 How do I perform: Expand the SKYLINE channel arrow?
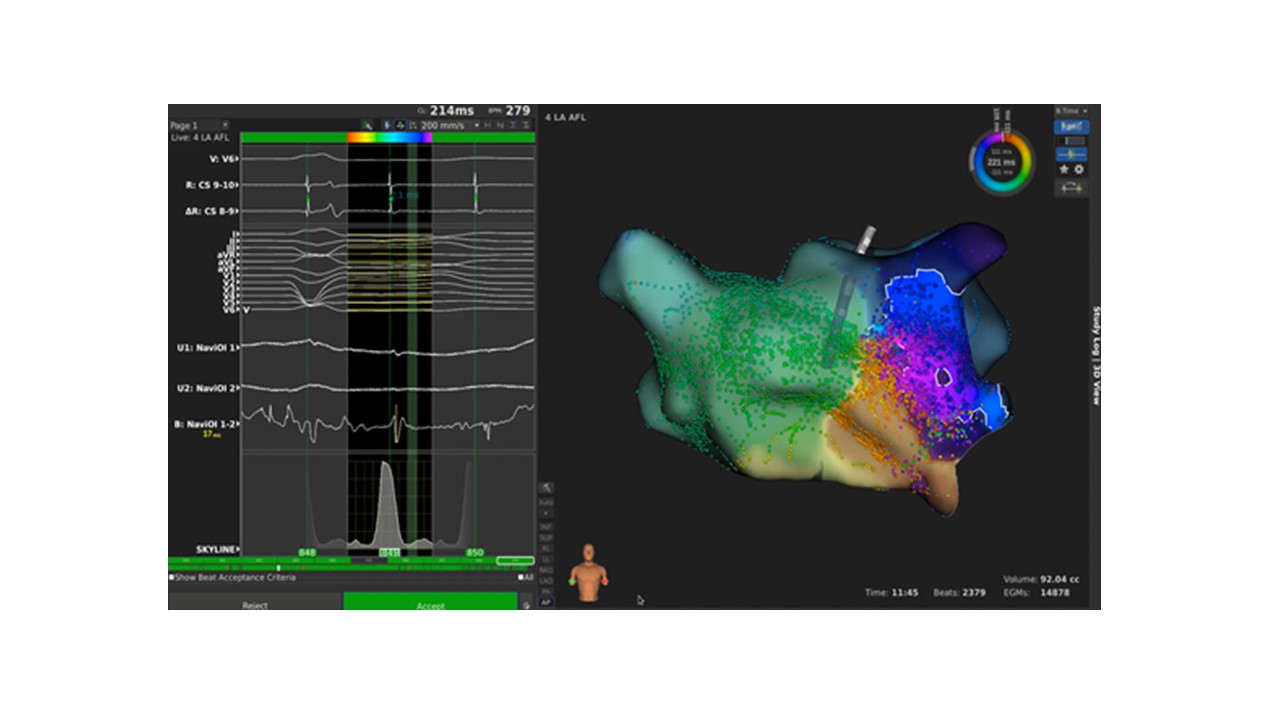pos(237,551)
